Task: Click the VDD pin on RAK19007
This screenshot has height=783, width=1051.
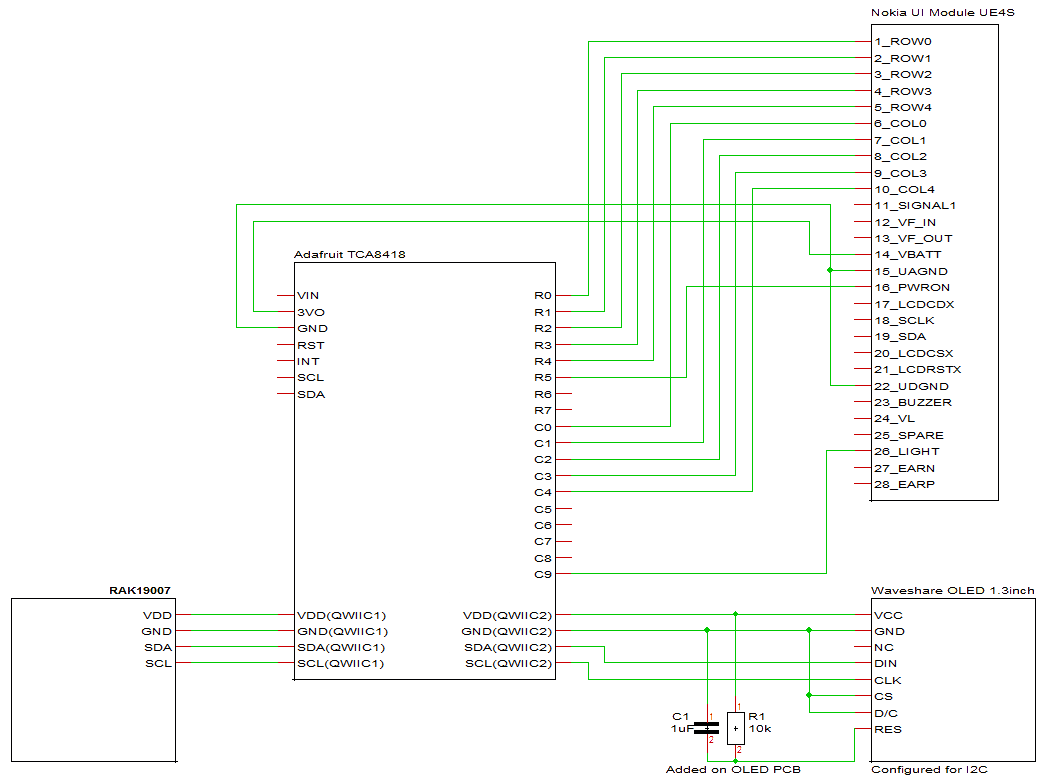Action: coord(158,615)
